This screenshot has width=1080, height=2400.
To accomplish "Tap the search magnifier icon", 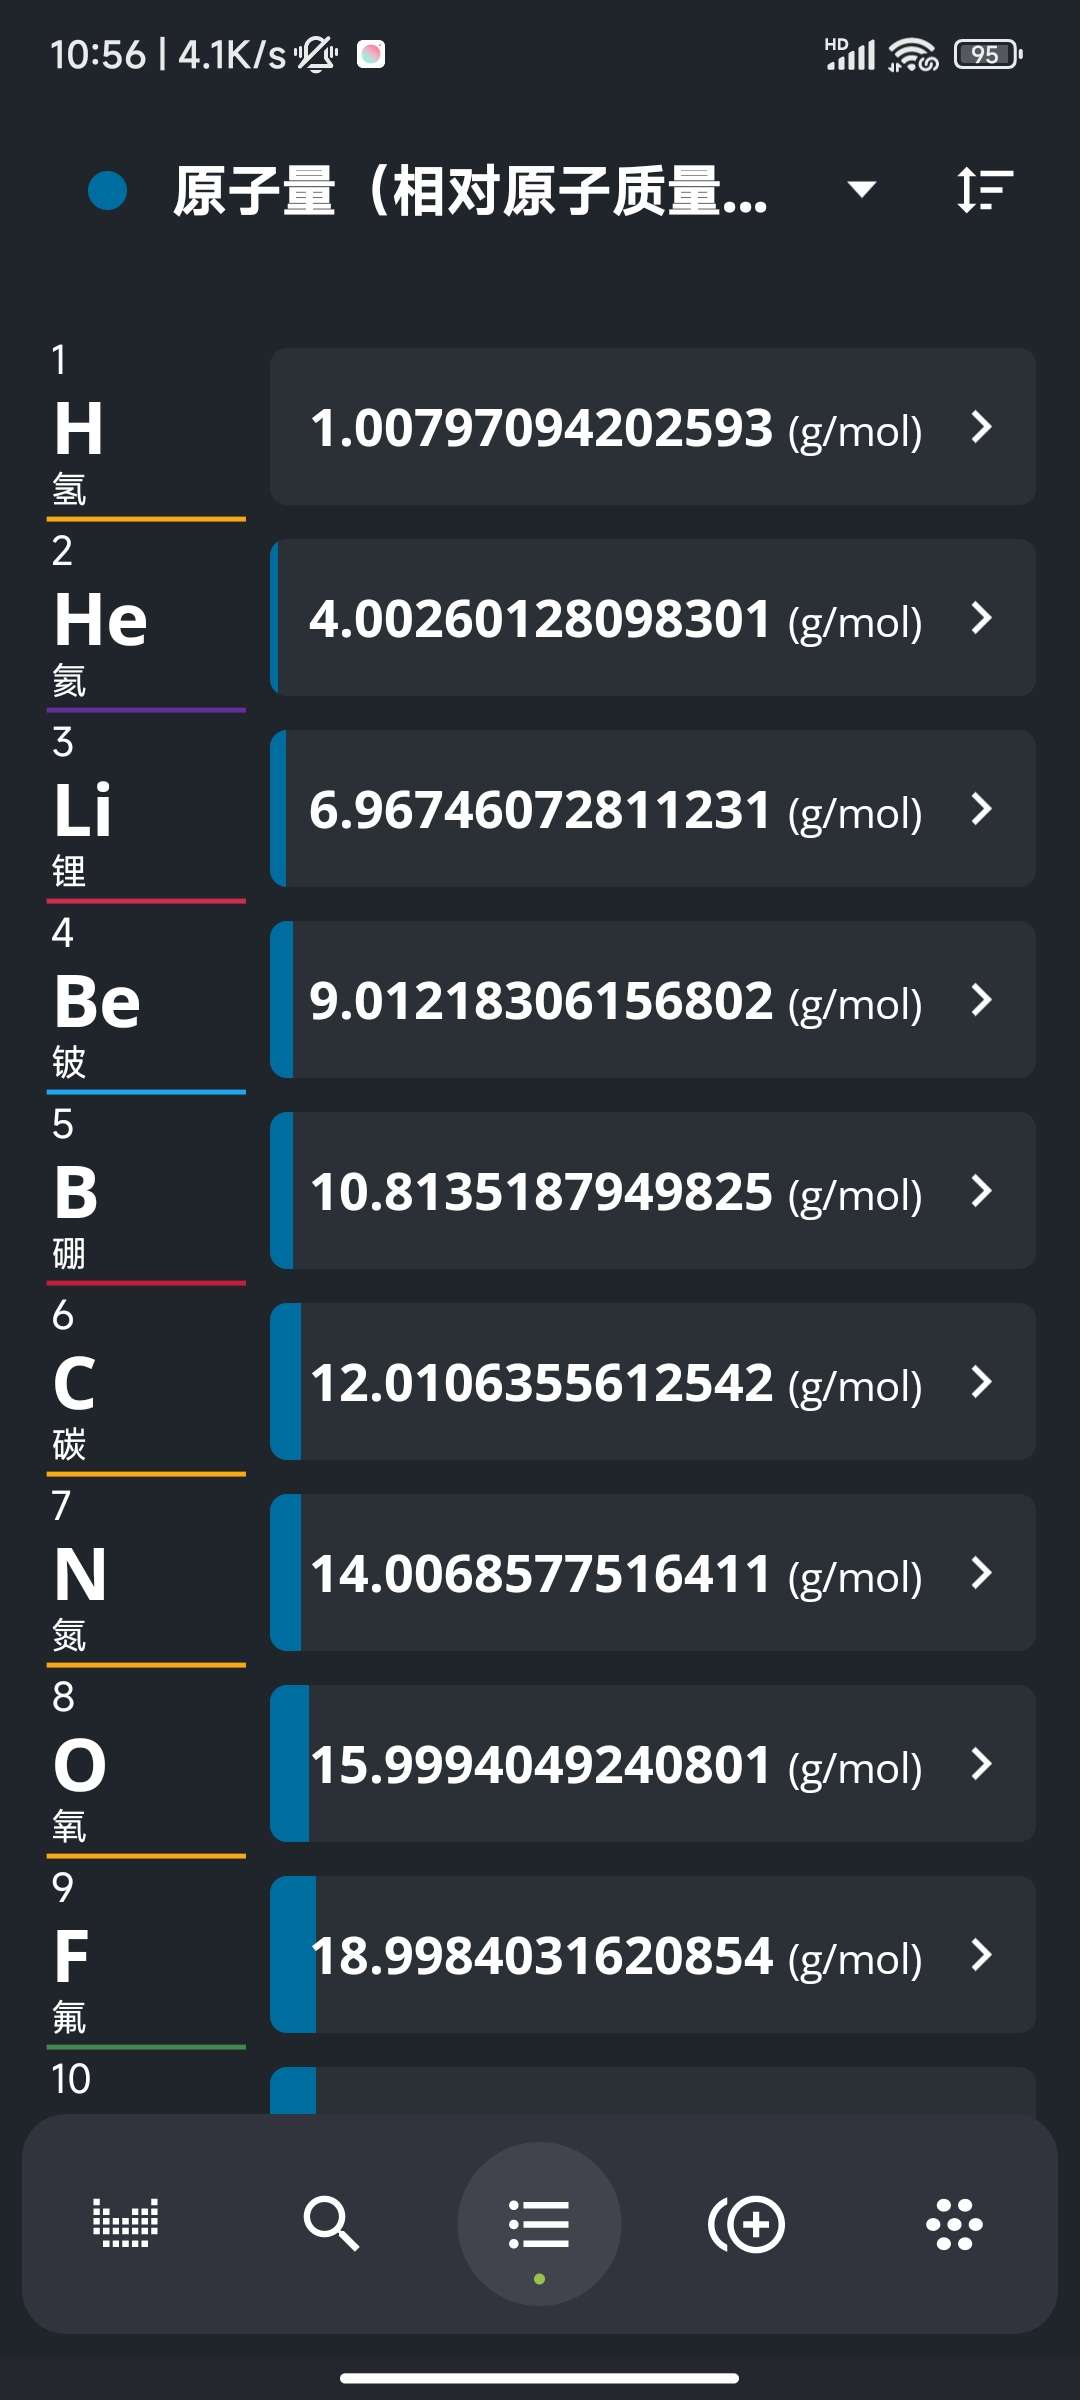I will pos(331,2223).
